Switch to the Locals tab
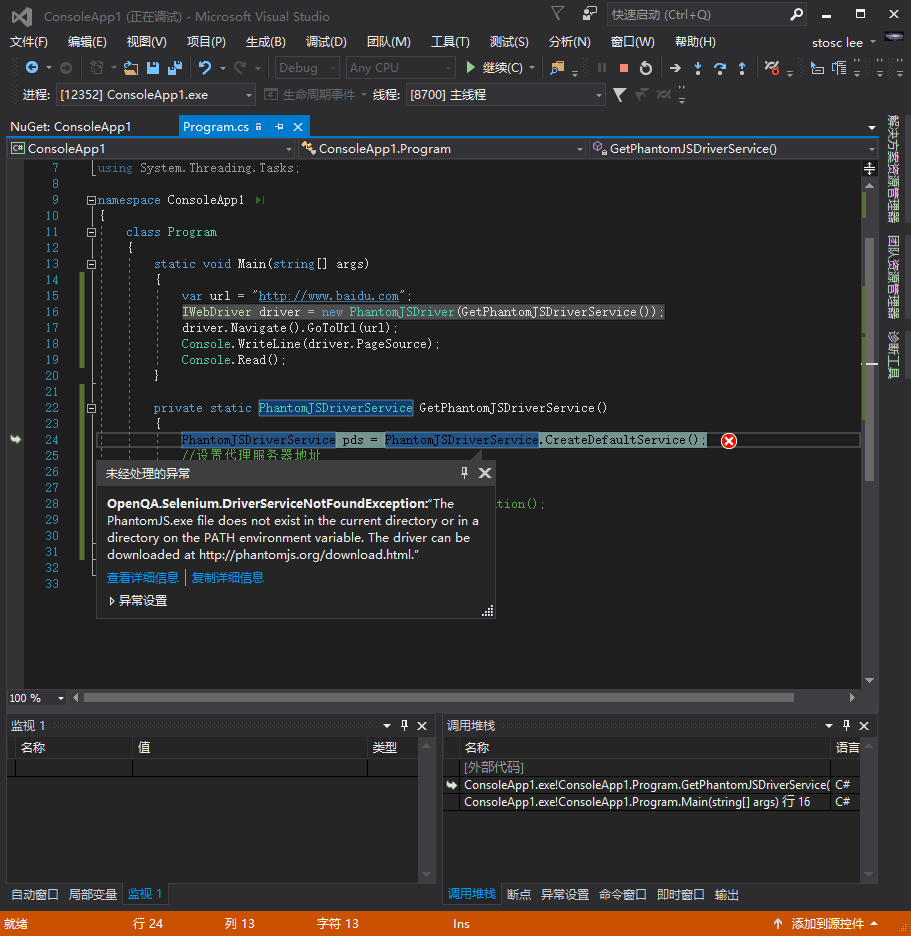The height and width of the screenshot is (936, 911). click(x=93, y=894)
